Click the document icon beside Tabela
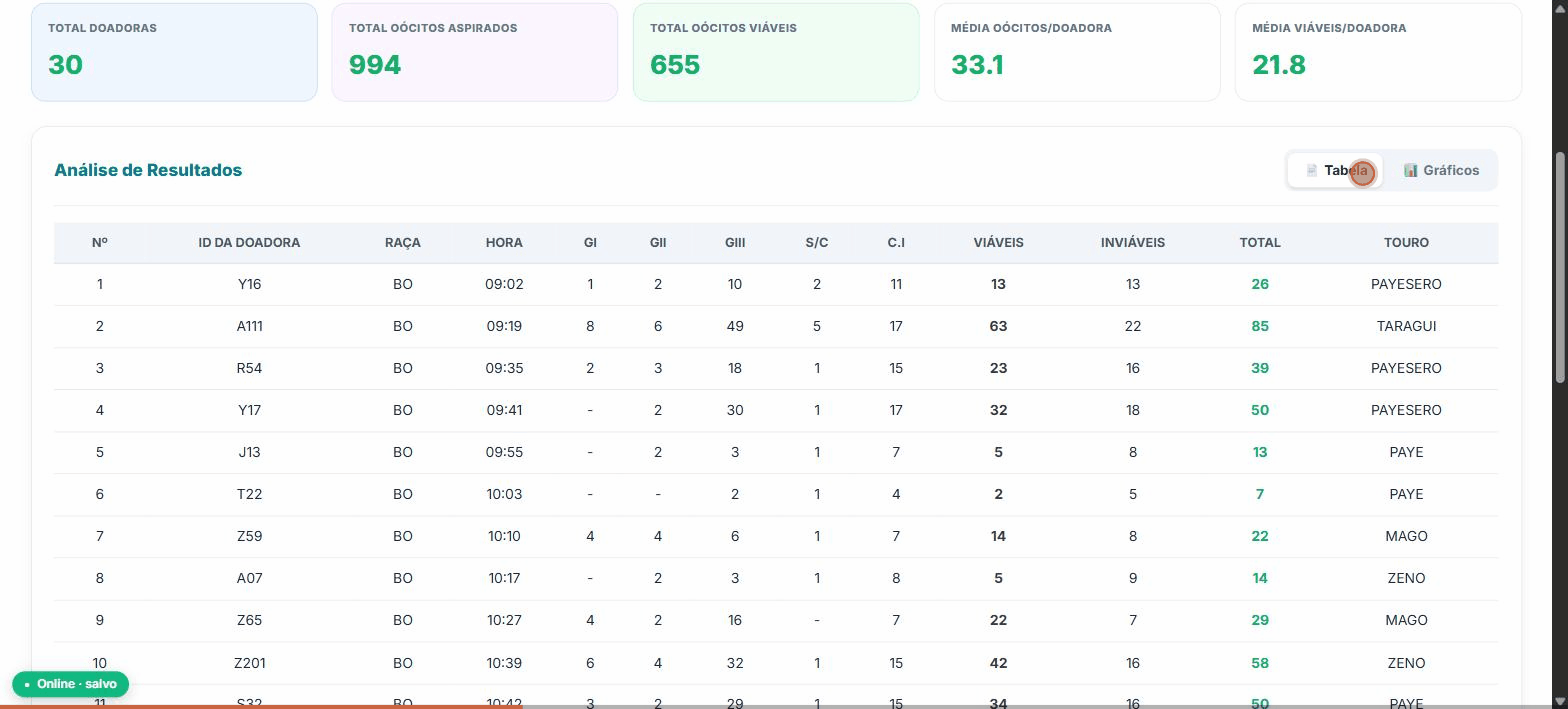The width and height of the screenshot is (1568, 709). coord(1311,170)
